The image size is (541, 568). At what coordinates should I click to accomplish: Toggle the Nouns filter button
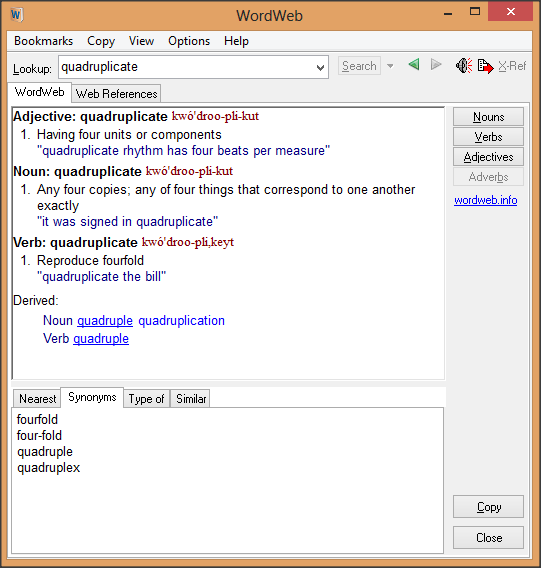488,117
